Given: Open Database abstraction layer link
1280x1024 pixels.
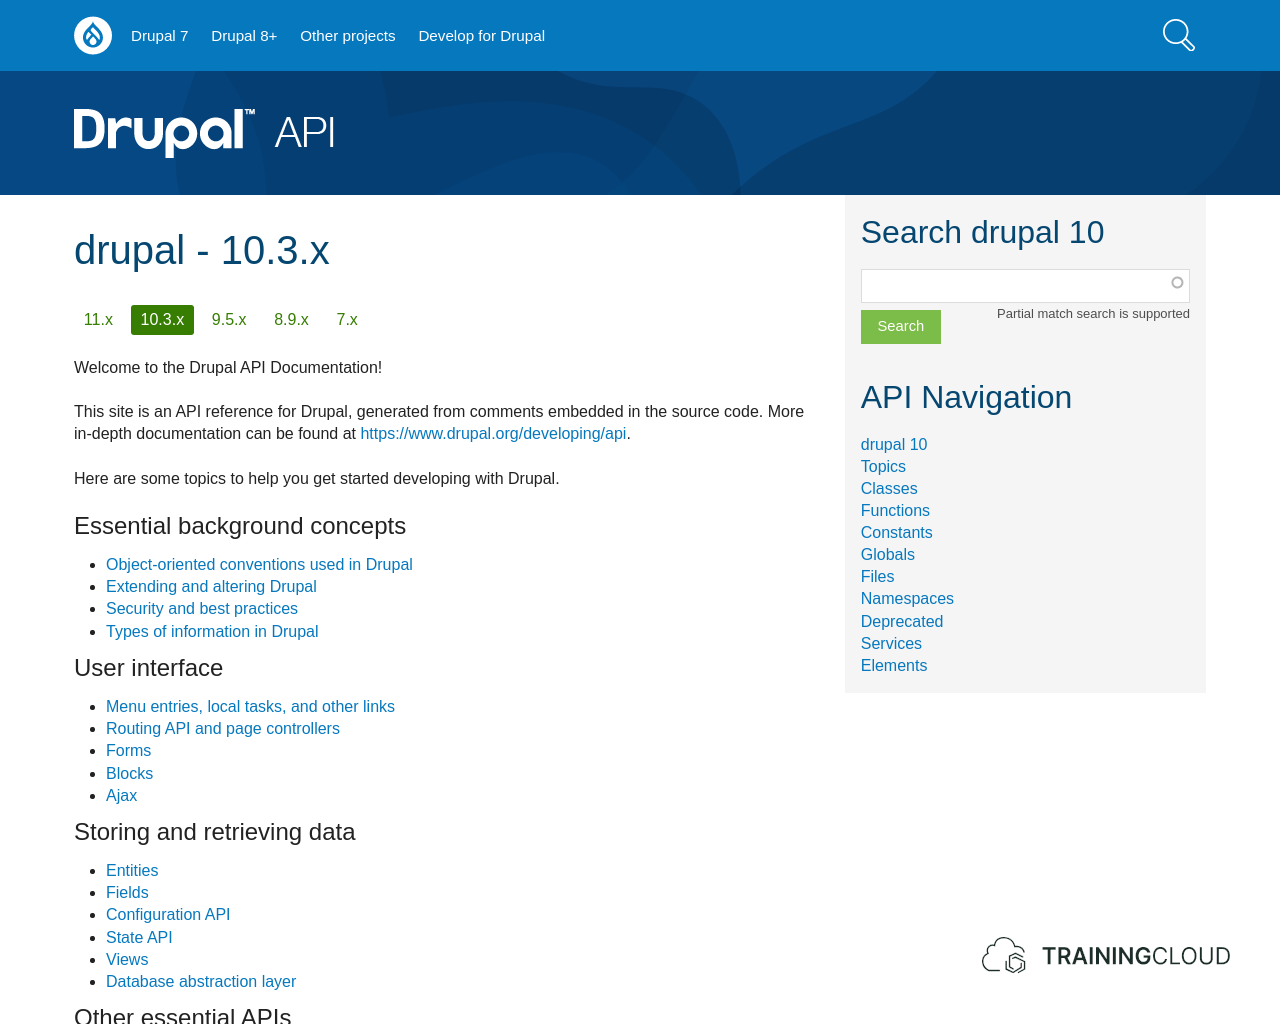Looking at the screenshot, I should pos(201,982).
